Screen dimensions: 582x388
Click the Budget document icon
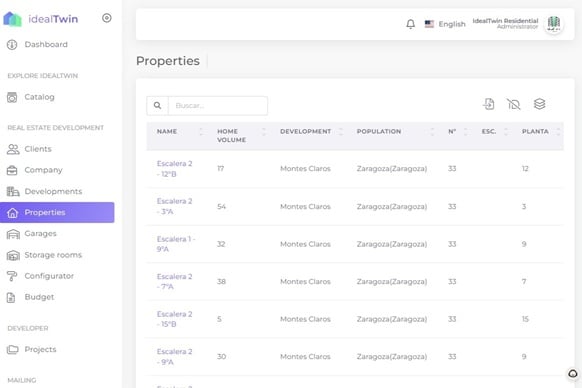[11, 297]
